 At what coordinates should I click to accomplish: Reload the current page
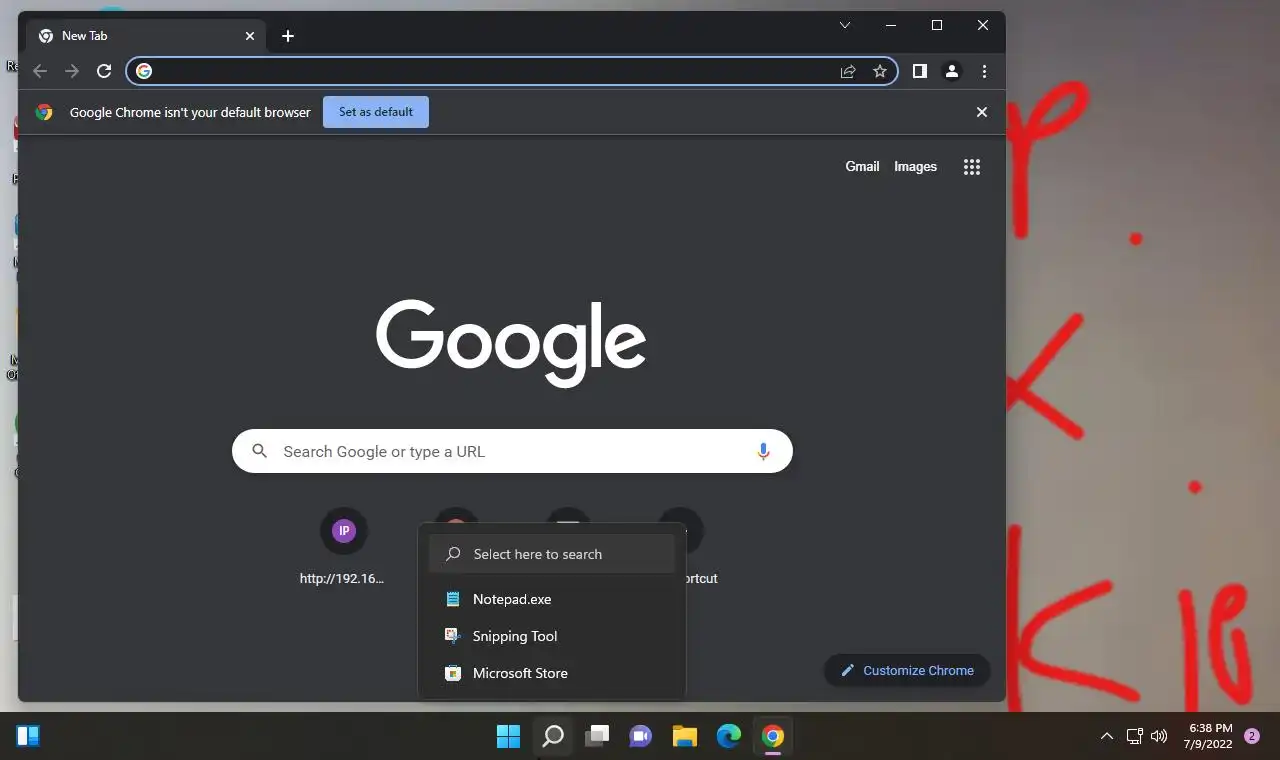coord(104,71)
